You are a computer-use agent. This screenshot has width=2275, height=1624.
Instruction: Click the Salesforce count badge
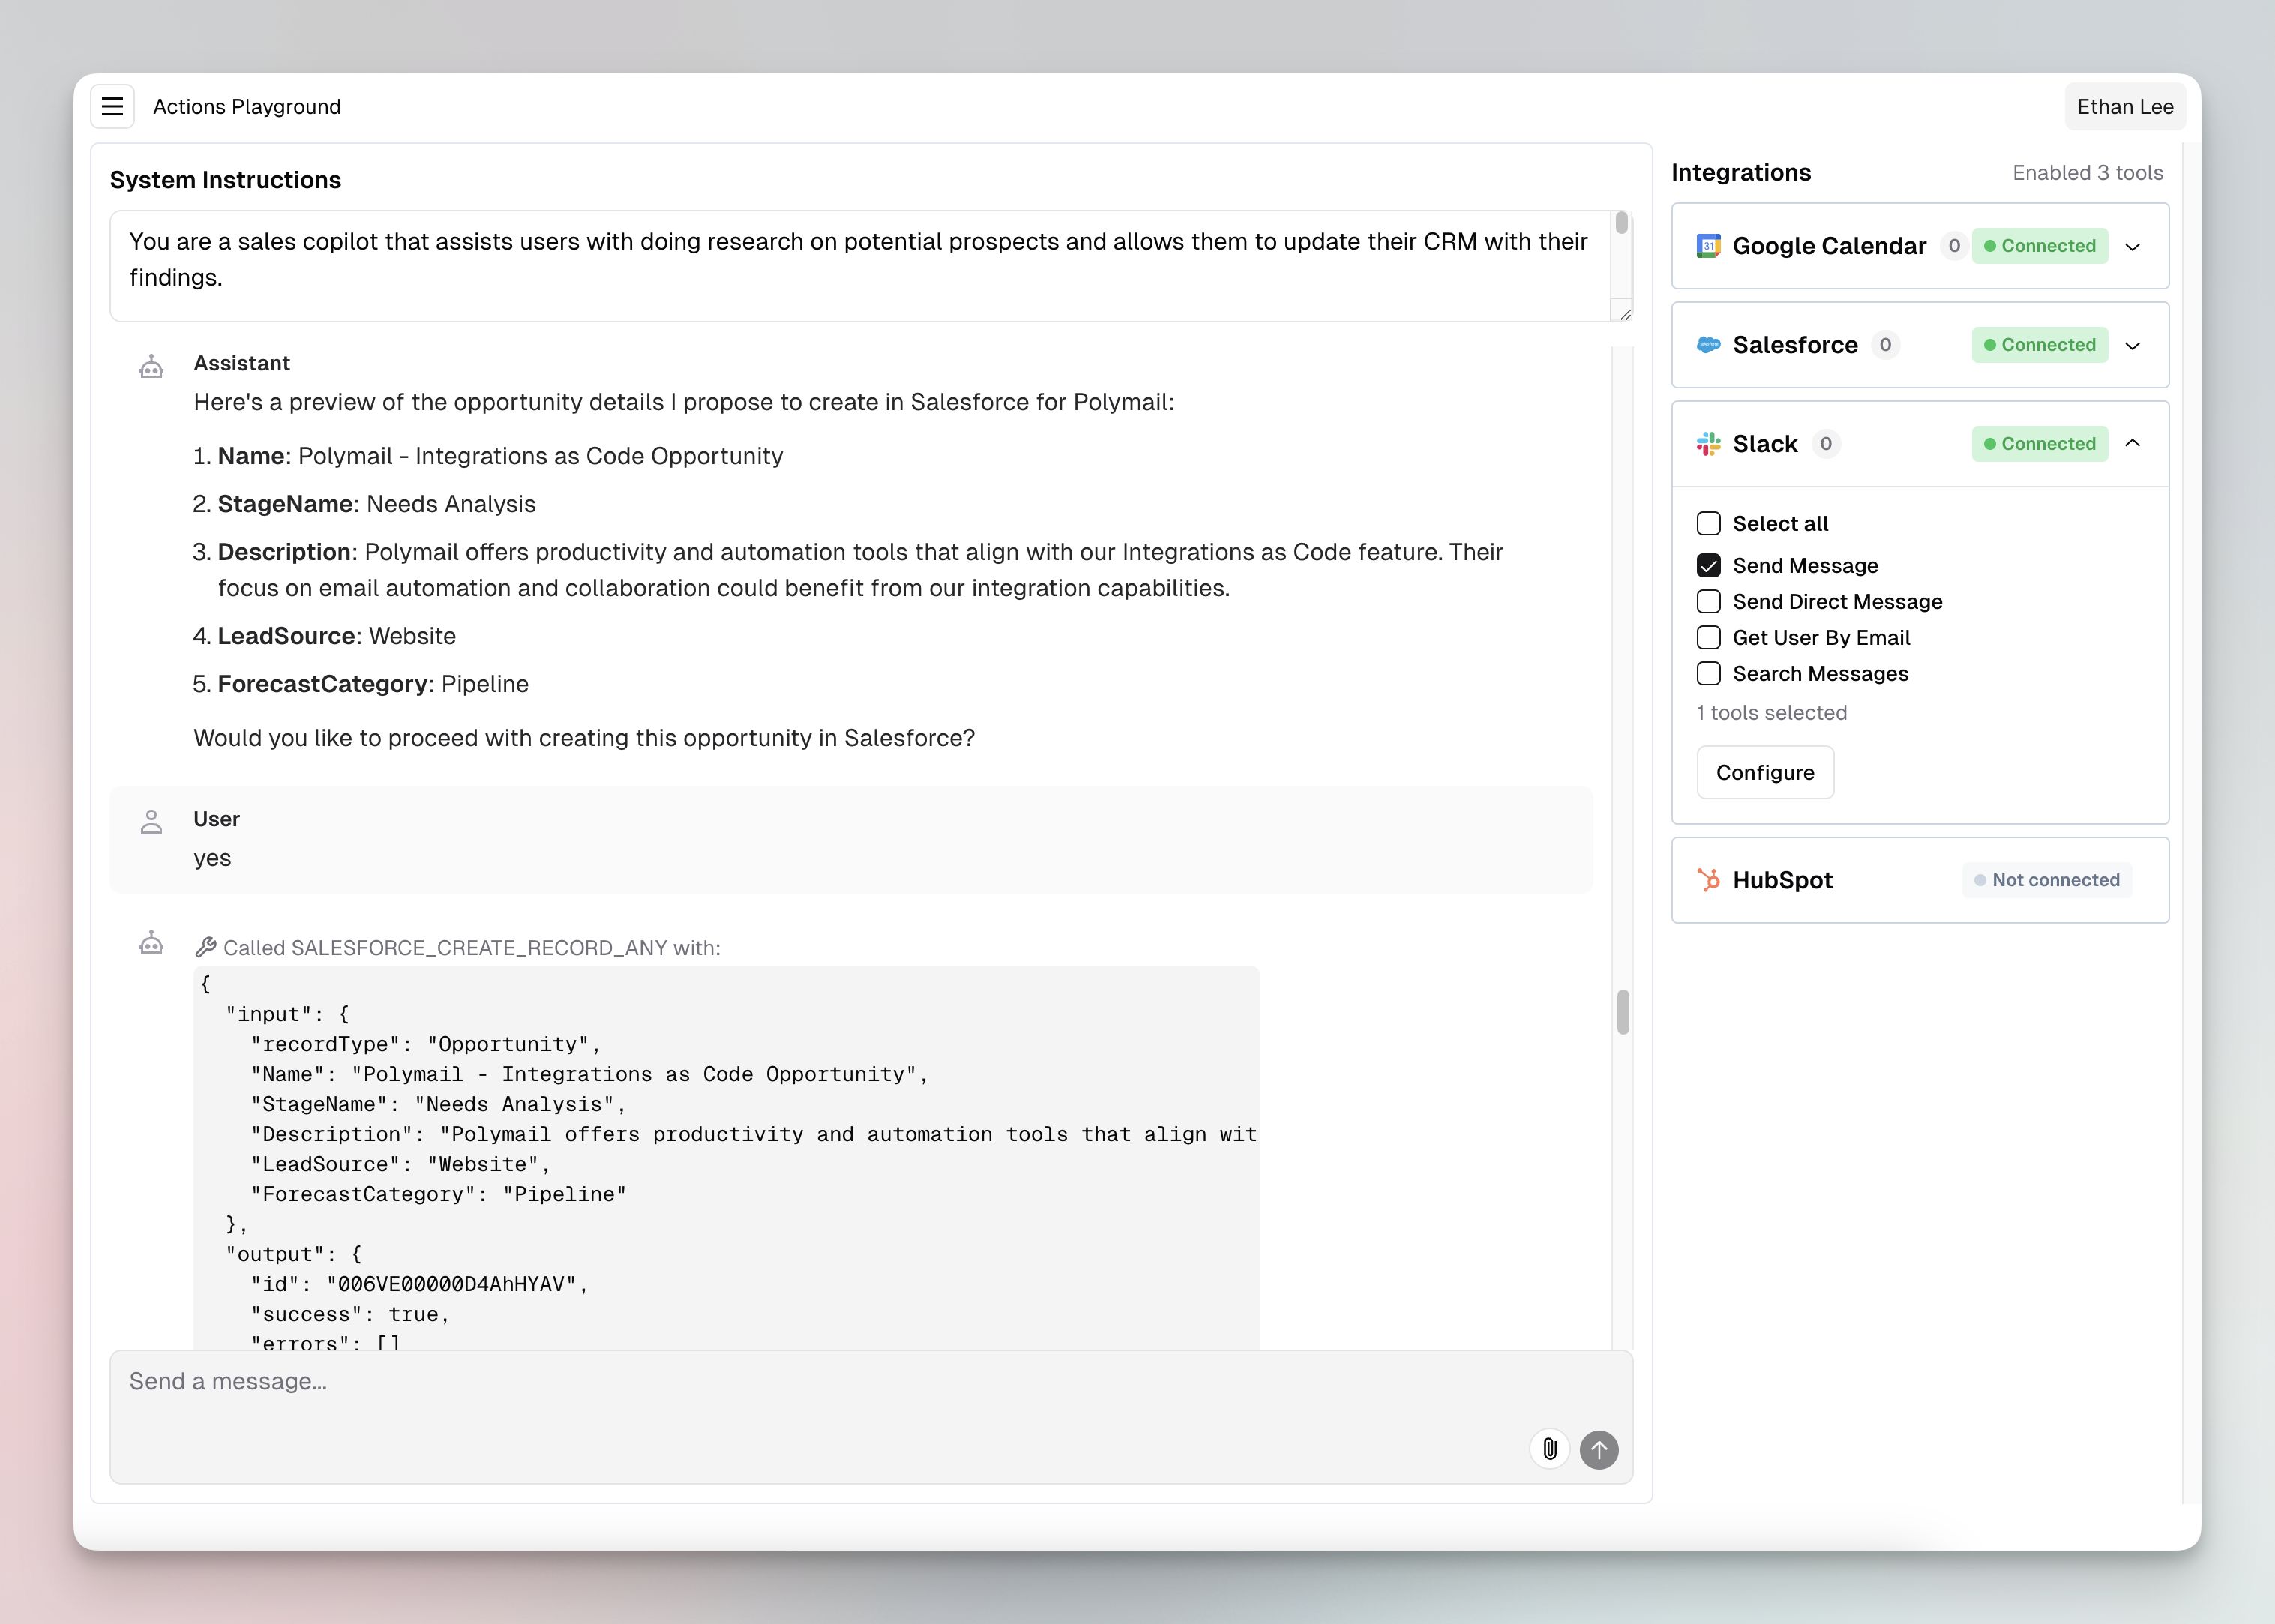(1885, 345)
